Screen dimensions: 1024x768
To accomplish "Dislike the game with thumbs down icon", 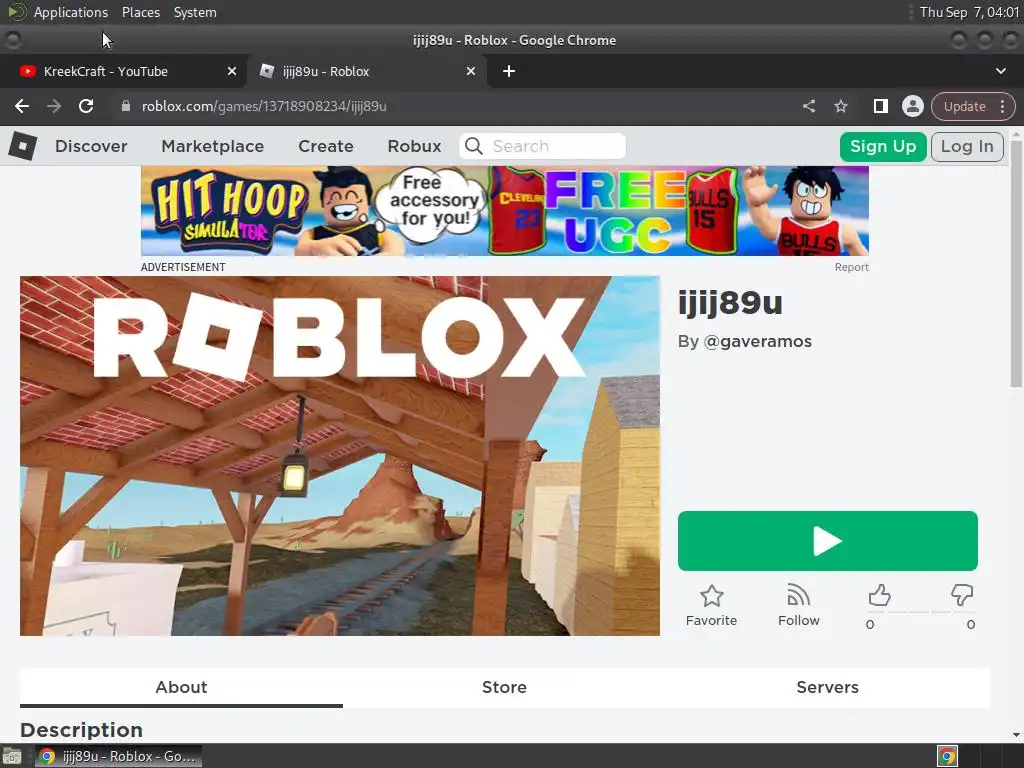I will tap(961, 595).
